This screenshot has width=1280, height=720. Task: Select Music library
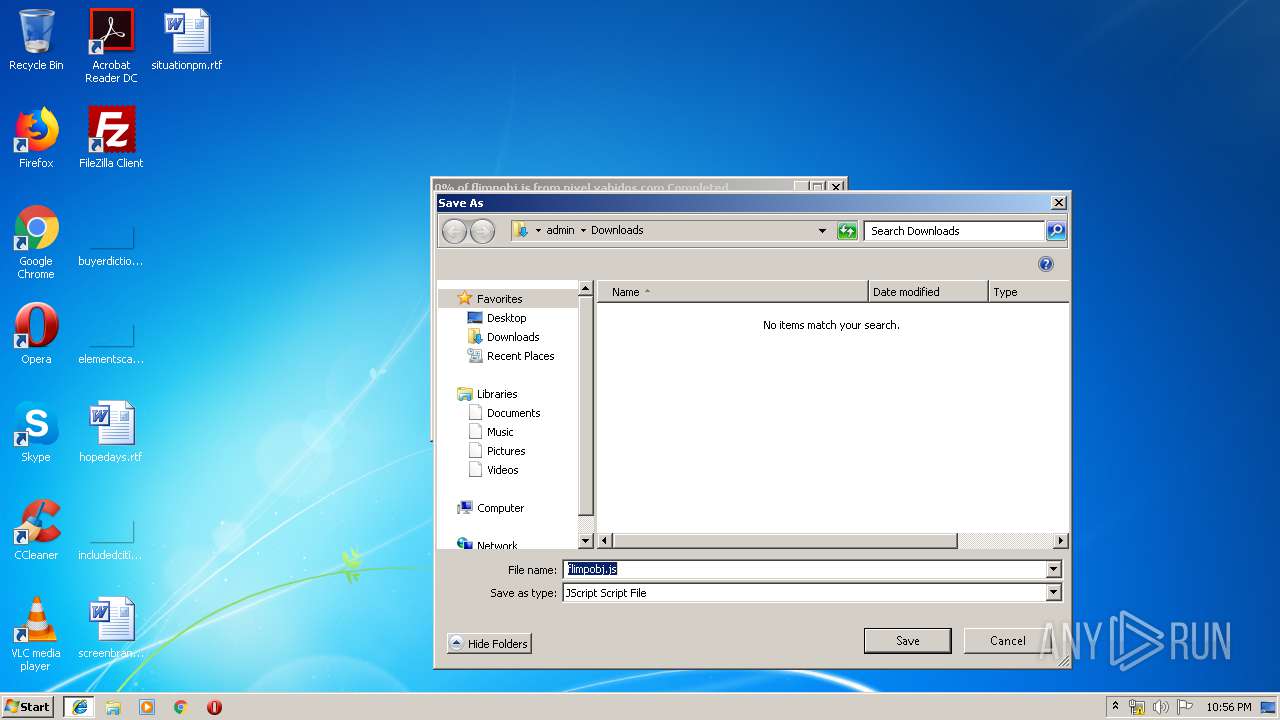tap(500, 432)
